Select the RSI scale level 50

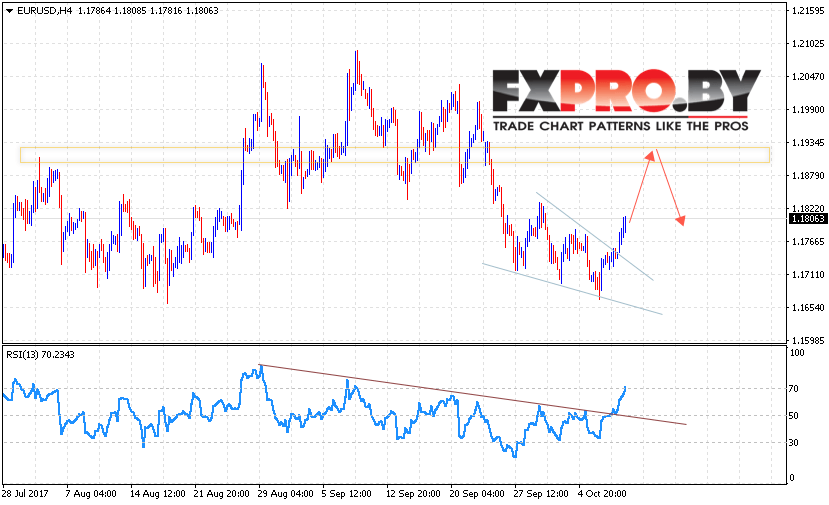click(794, 416)
